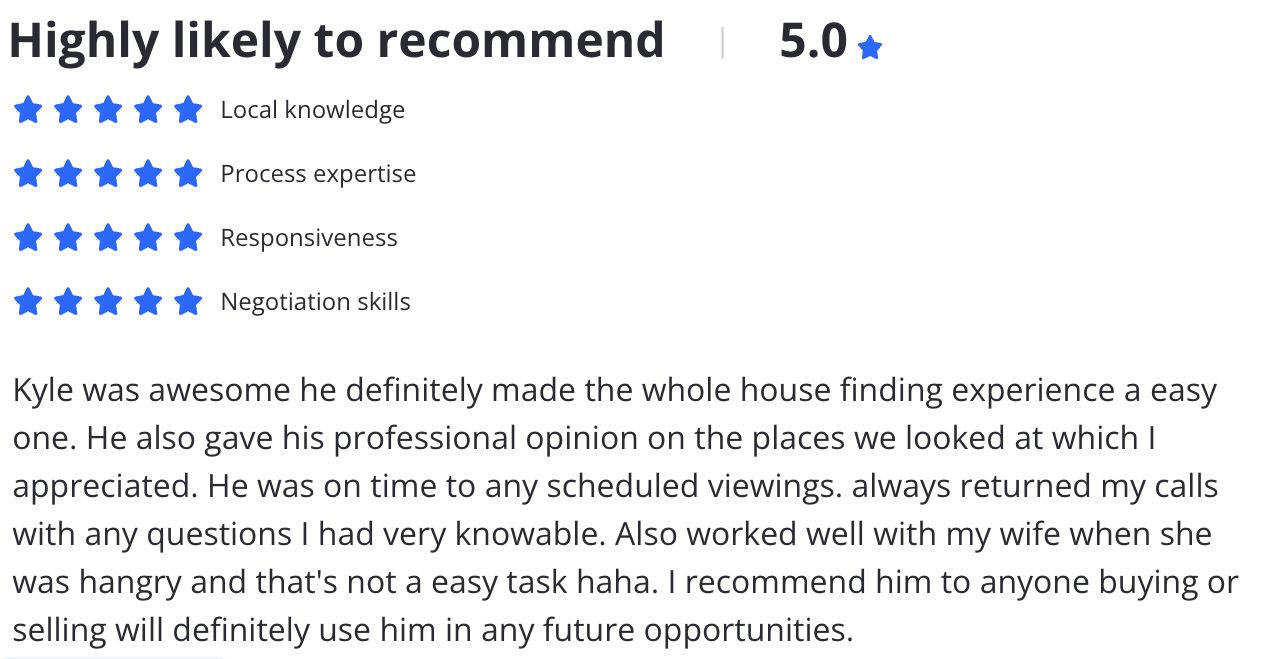The width and height of the screenshot is (1272, 659).
Task: Click the fifth star of Process expertise
Action: point(188,174)
